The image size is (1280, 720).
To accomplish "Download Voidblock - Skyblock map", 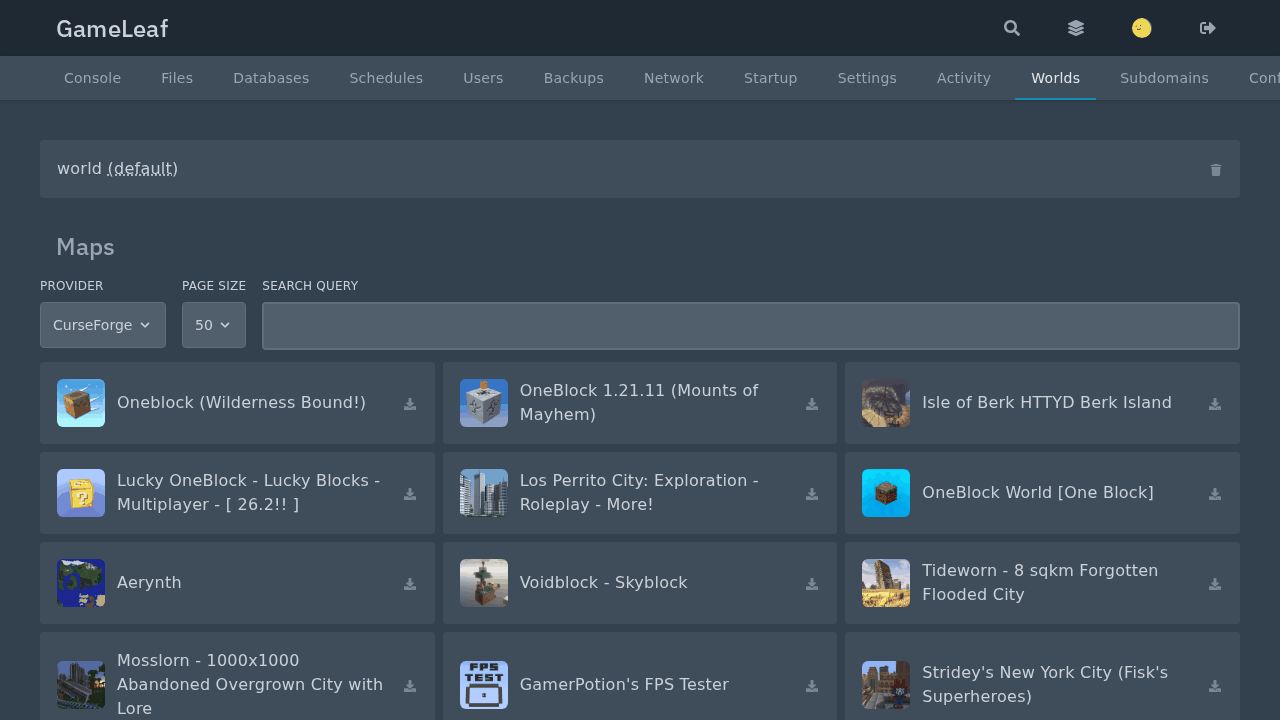I will [812, 584].
